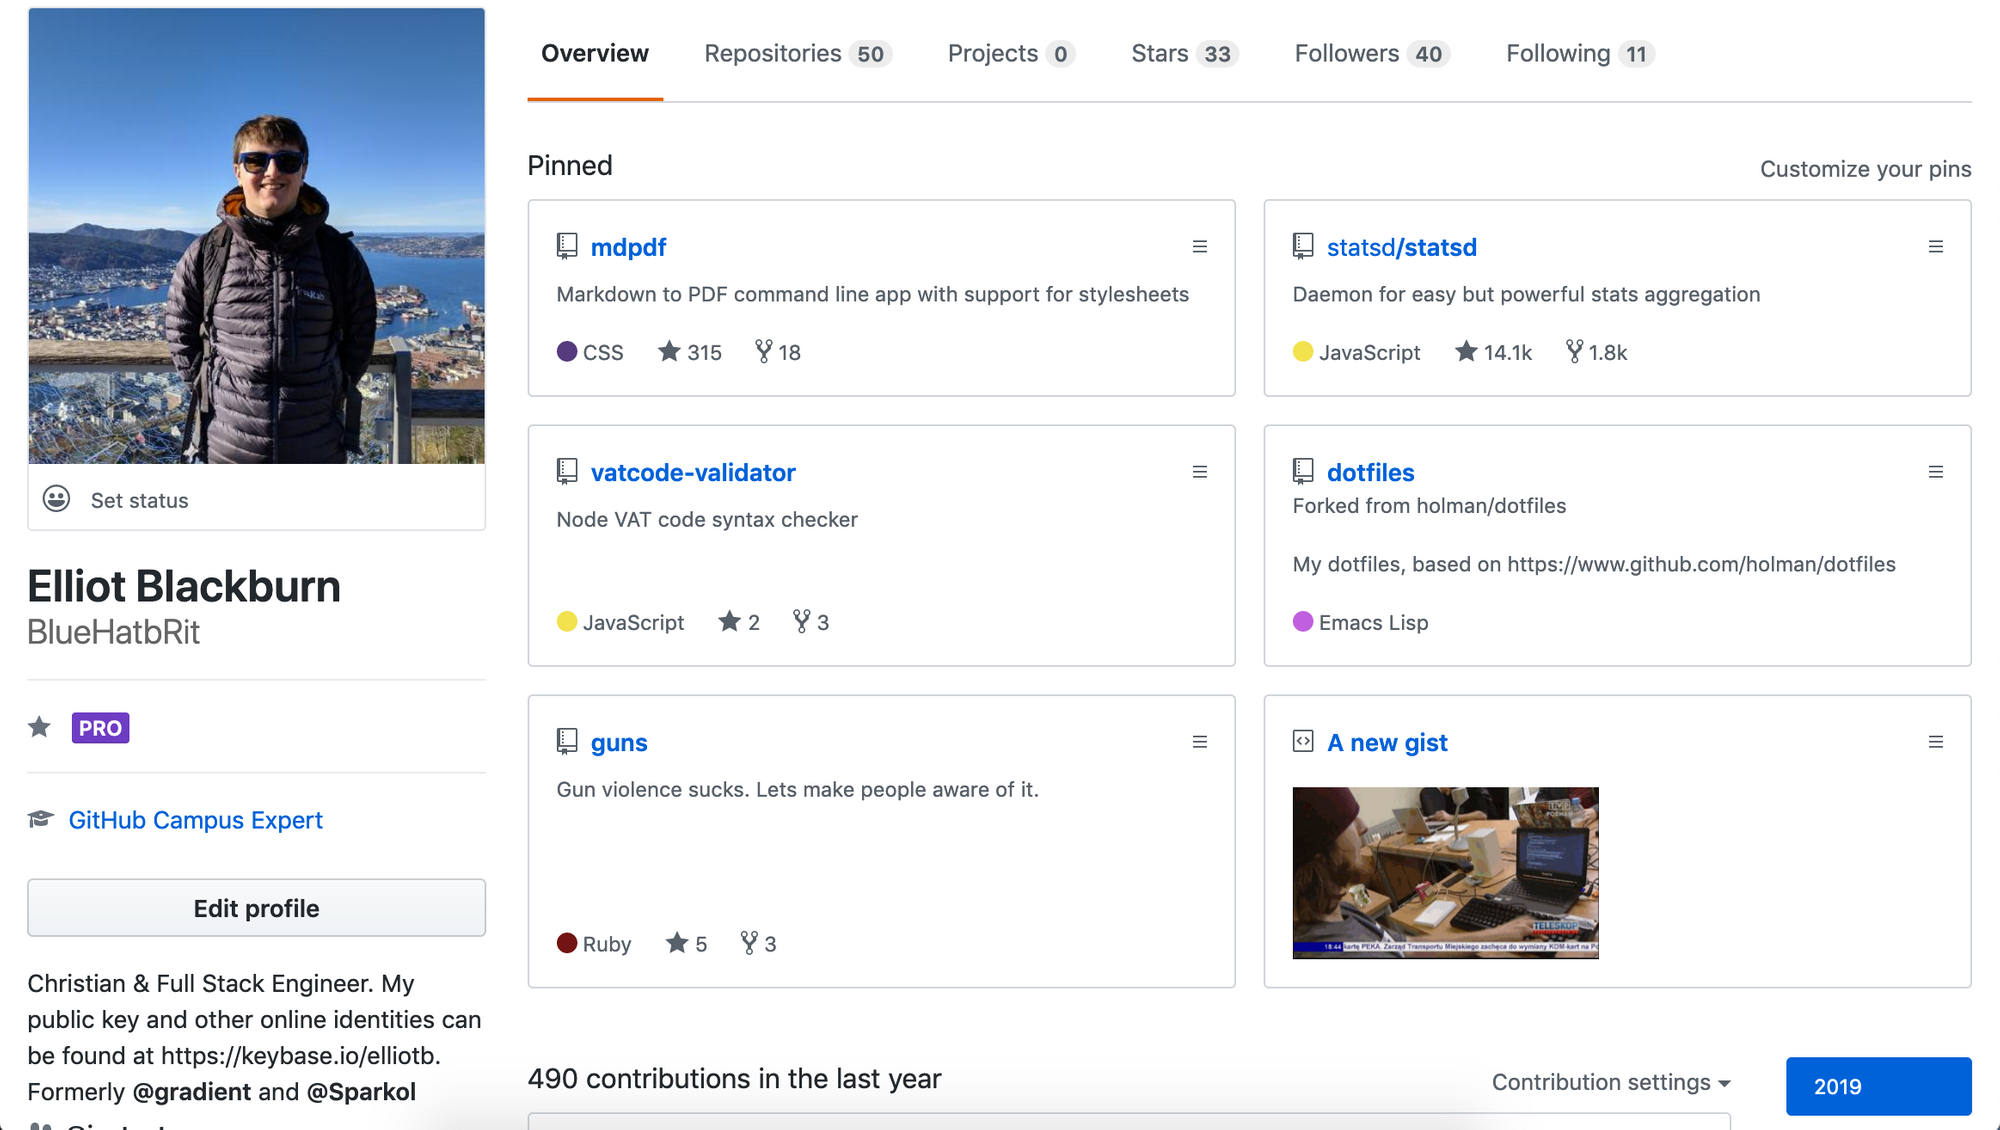
Task: Click the gist code icon beside A new gist
Action: [1303, 741]
